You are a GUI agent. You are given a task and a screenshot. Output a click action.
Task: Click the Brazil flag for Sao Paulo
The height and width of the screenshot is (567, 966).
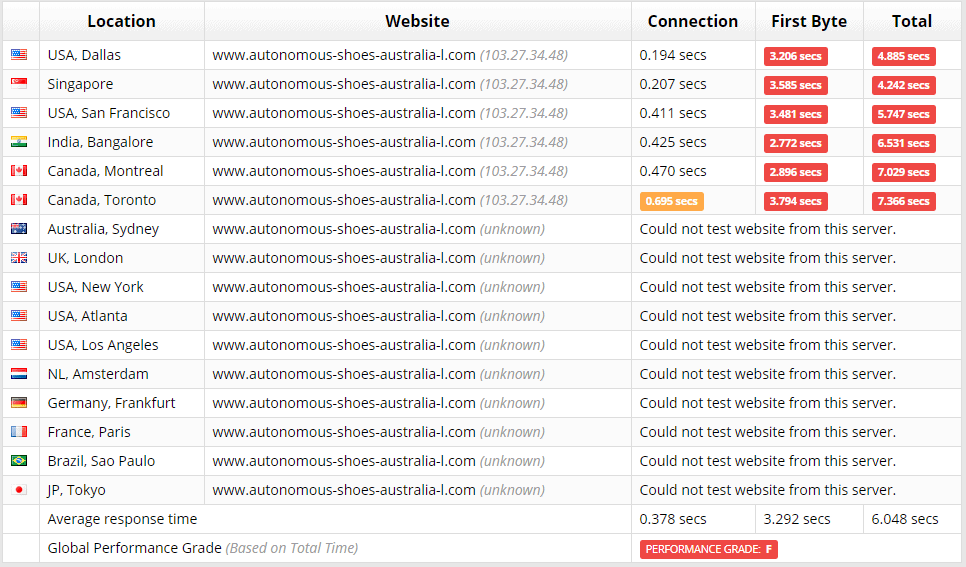19,460
